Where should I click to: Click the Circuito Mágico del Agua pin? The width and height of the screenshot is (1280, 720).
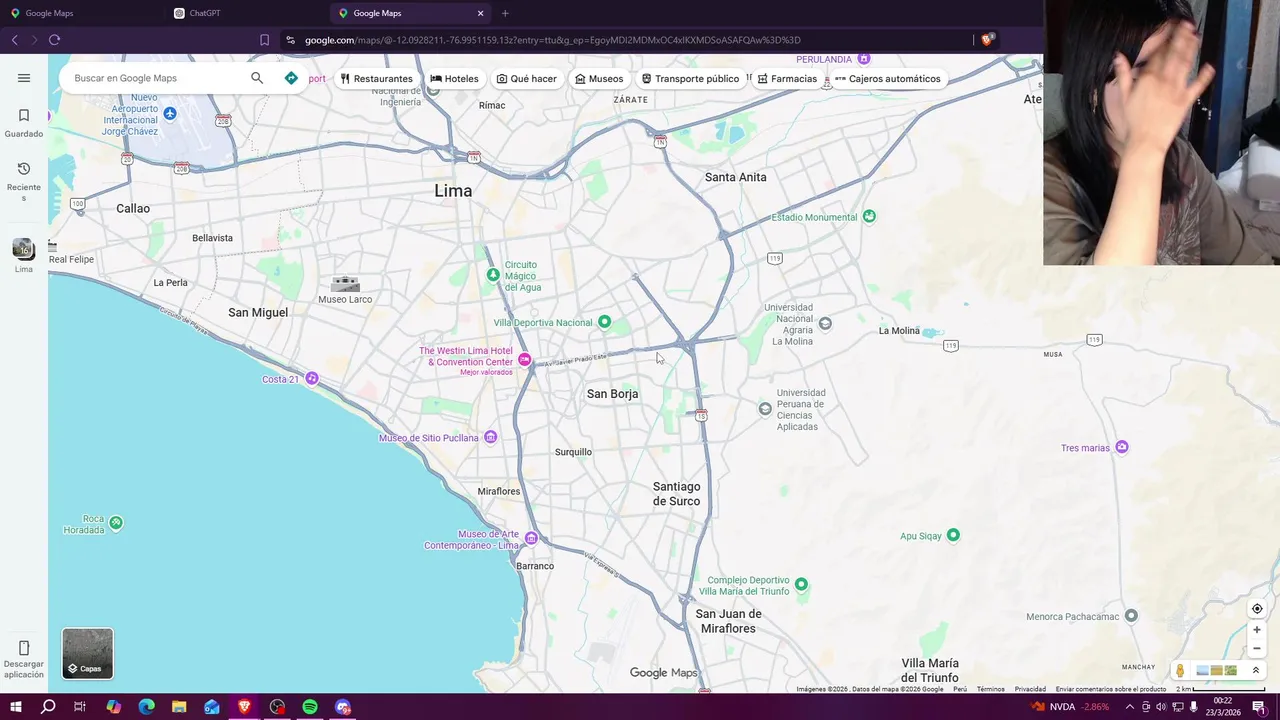point(492,274)
